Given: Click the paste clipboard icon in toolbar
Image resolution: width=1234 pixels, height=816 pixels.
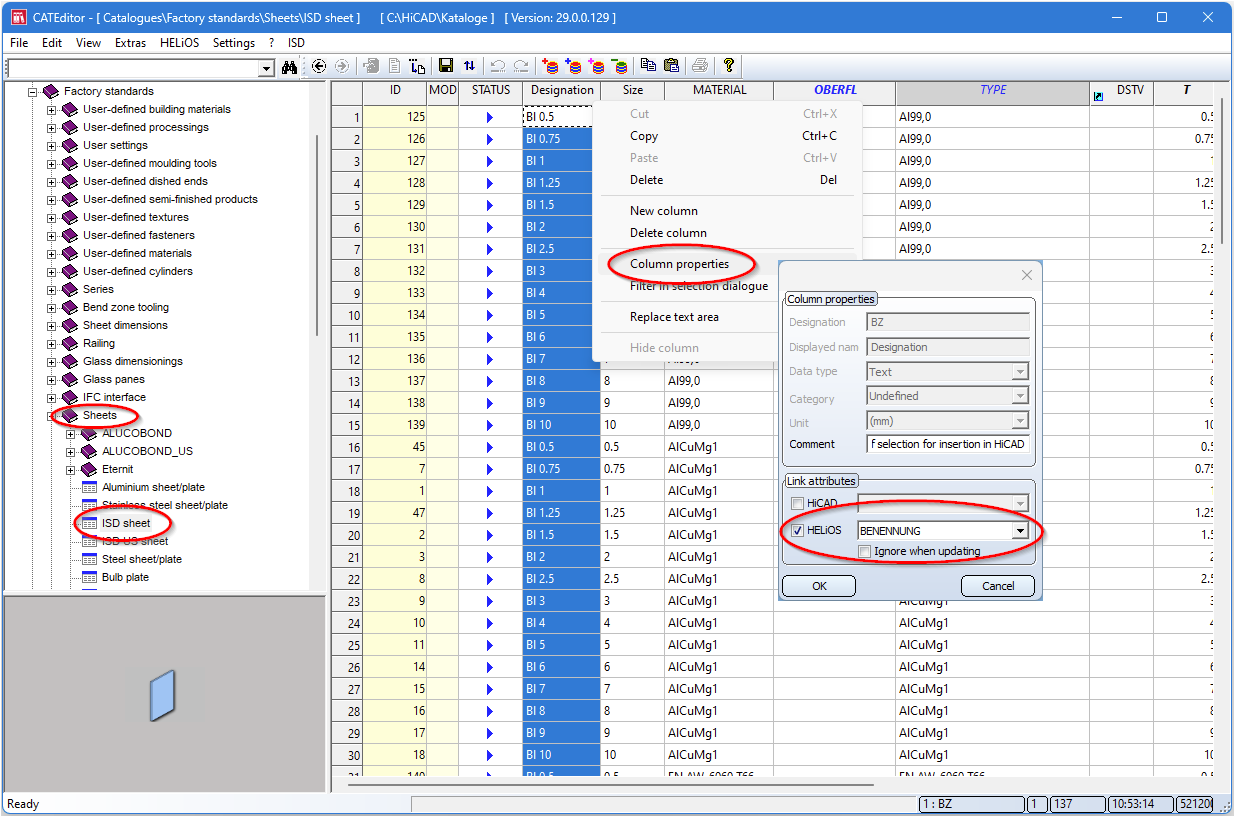Looking at the screenshot, I should [x=671, y=66].
